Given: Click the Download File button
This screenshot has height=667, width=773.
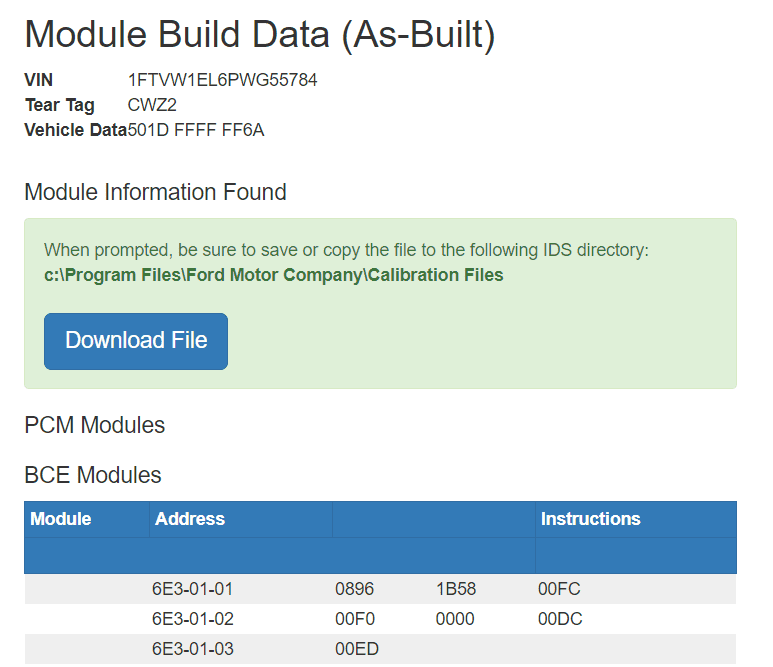Looking at the screenshot, I should 136,341.
